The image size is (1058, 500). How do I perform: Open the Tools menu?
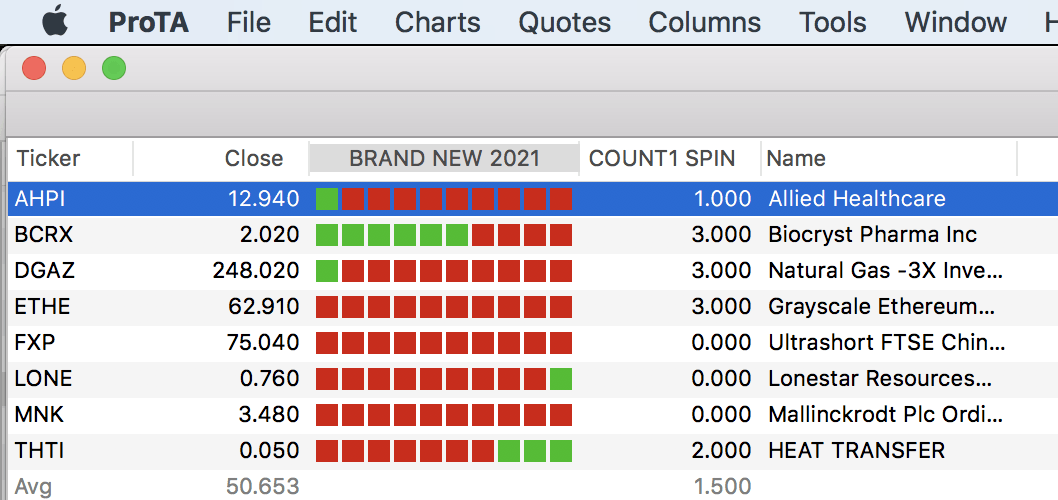point(833,22)
